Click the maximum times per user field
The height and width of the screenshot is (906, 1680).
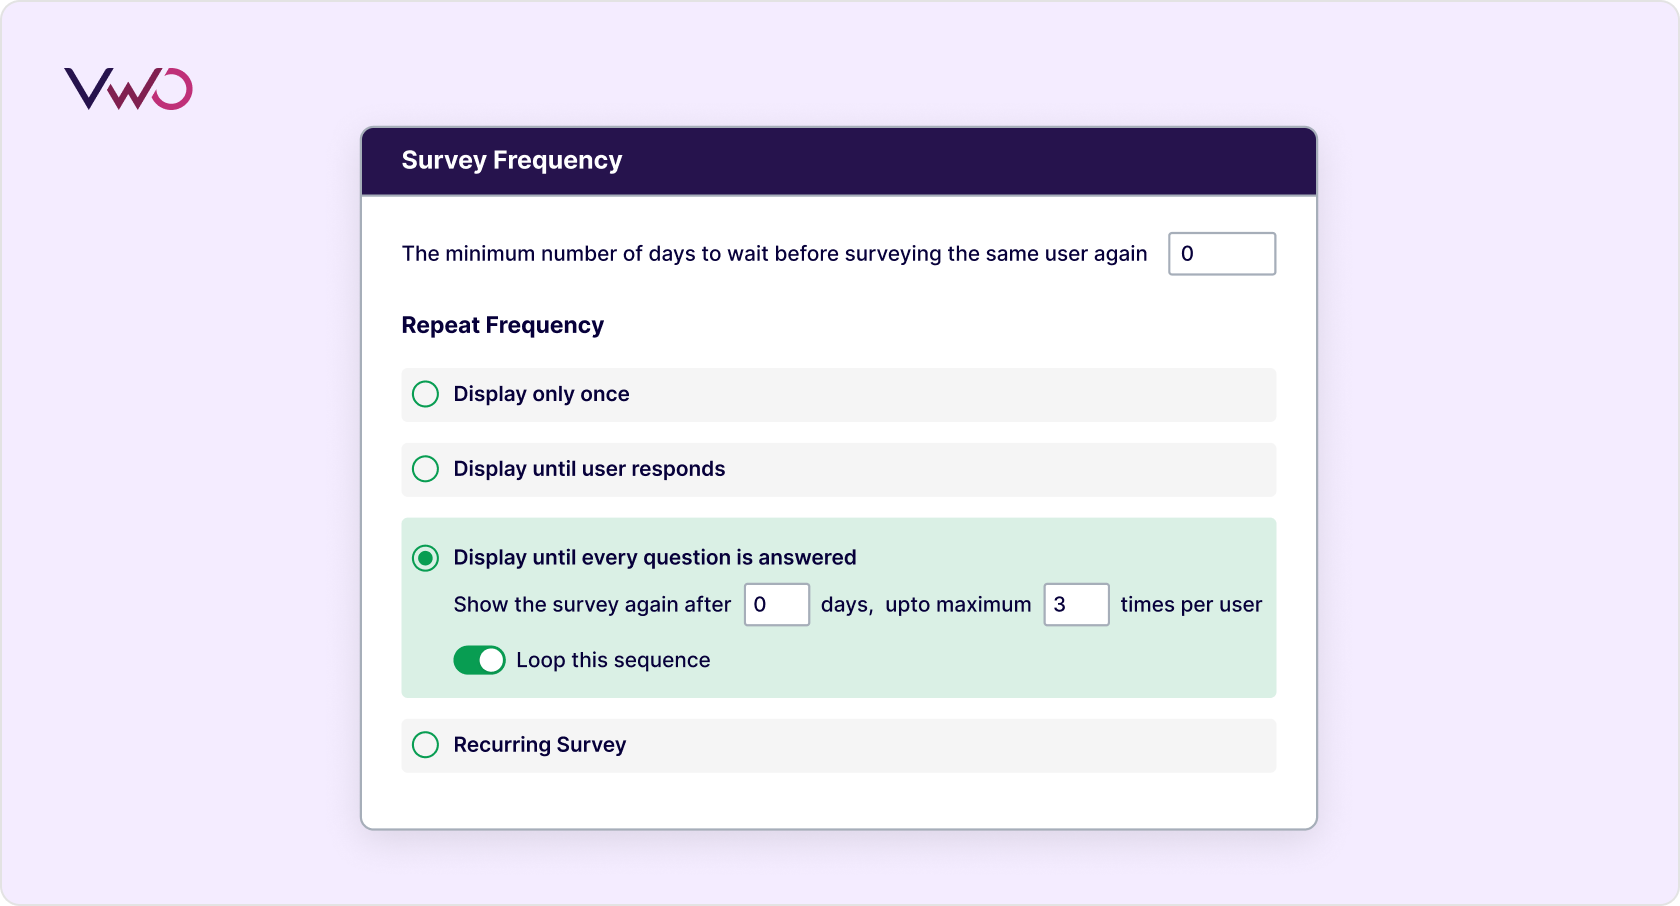click(x=1077, y=604)
